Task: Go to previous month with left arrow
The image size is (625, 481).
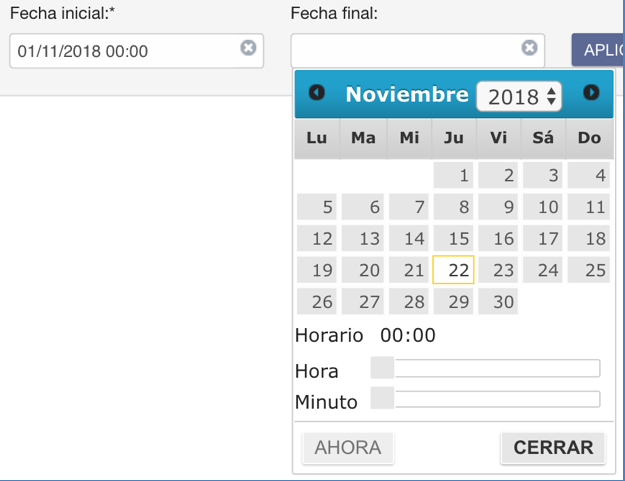Action: coord(317,93)
